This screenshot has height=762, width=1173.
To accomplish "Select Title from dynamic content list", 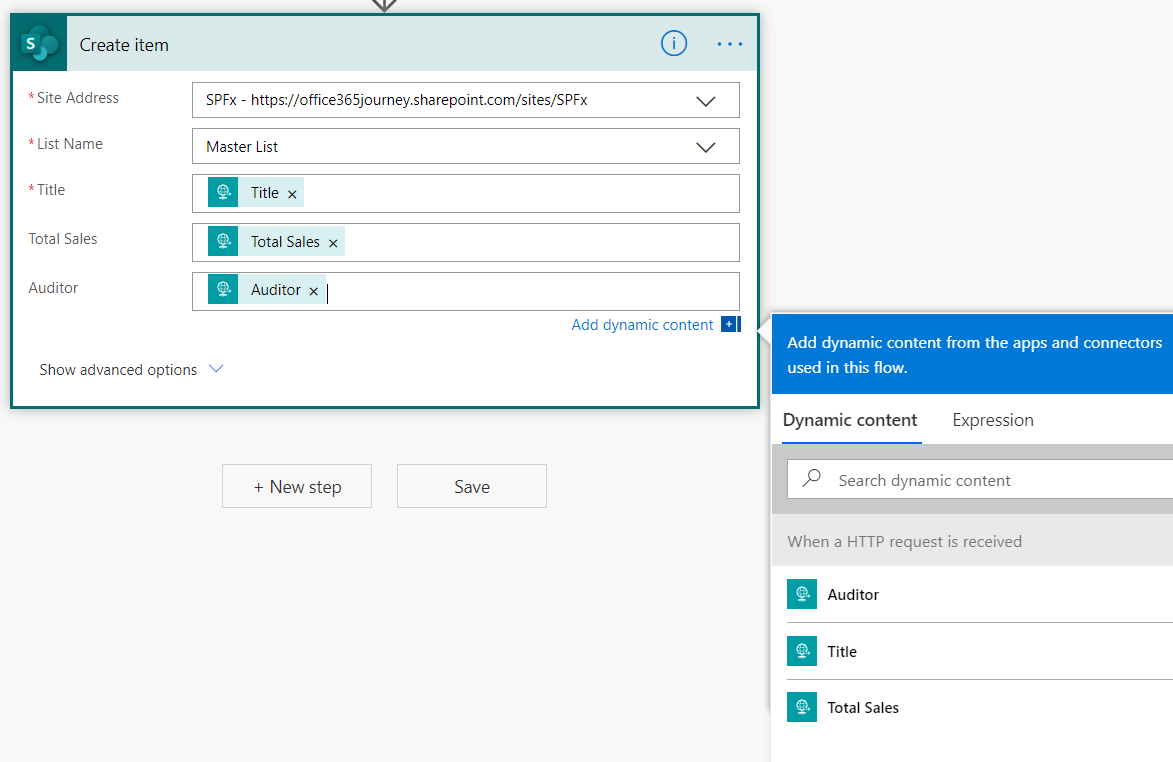I will tap(980, 651).
